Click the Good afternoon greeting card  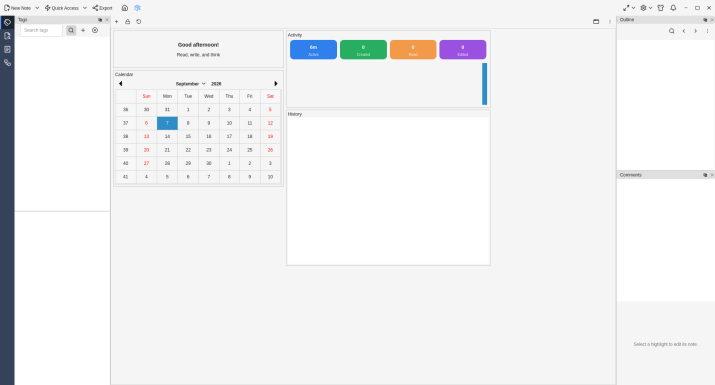[x=198, y=49]
